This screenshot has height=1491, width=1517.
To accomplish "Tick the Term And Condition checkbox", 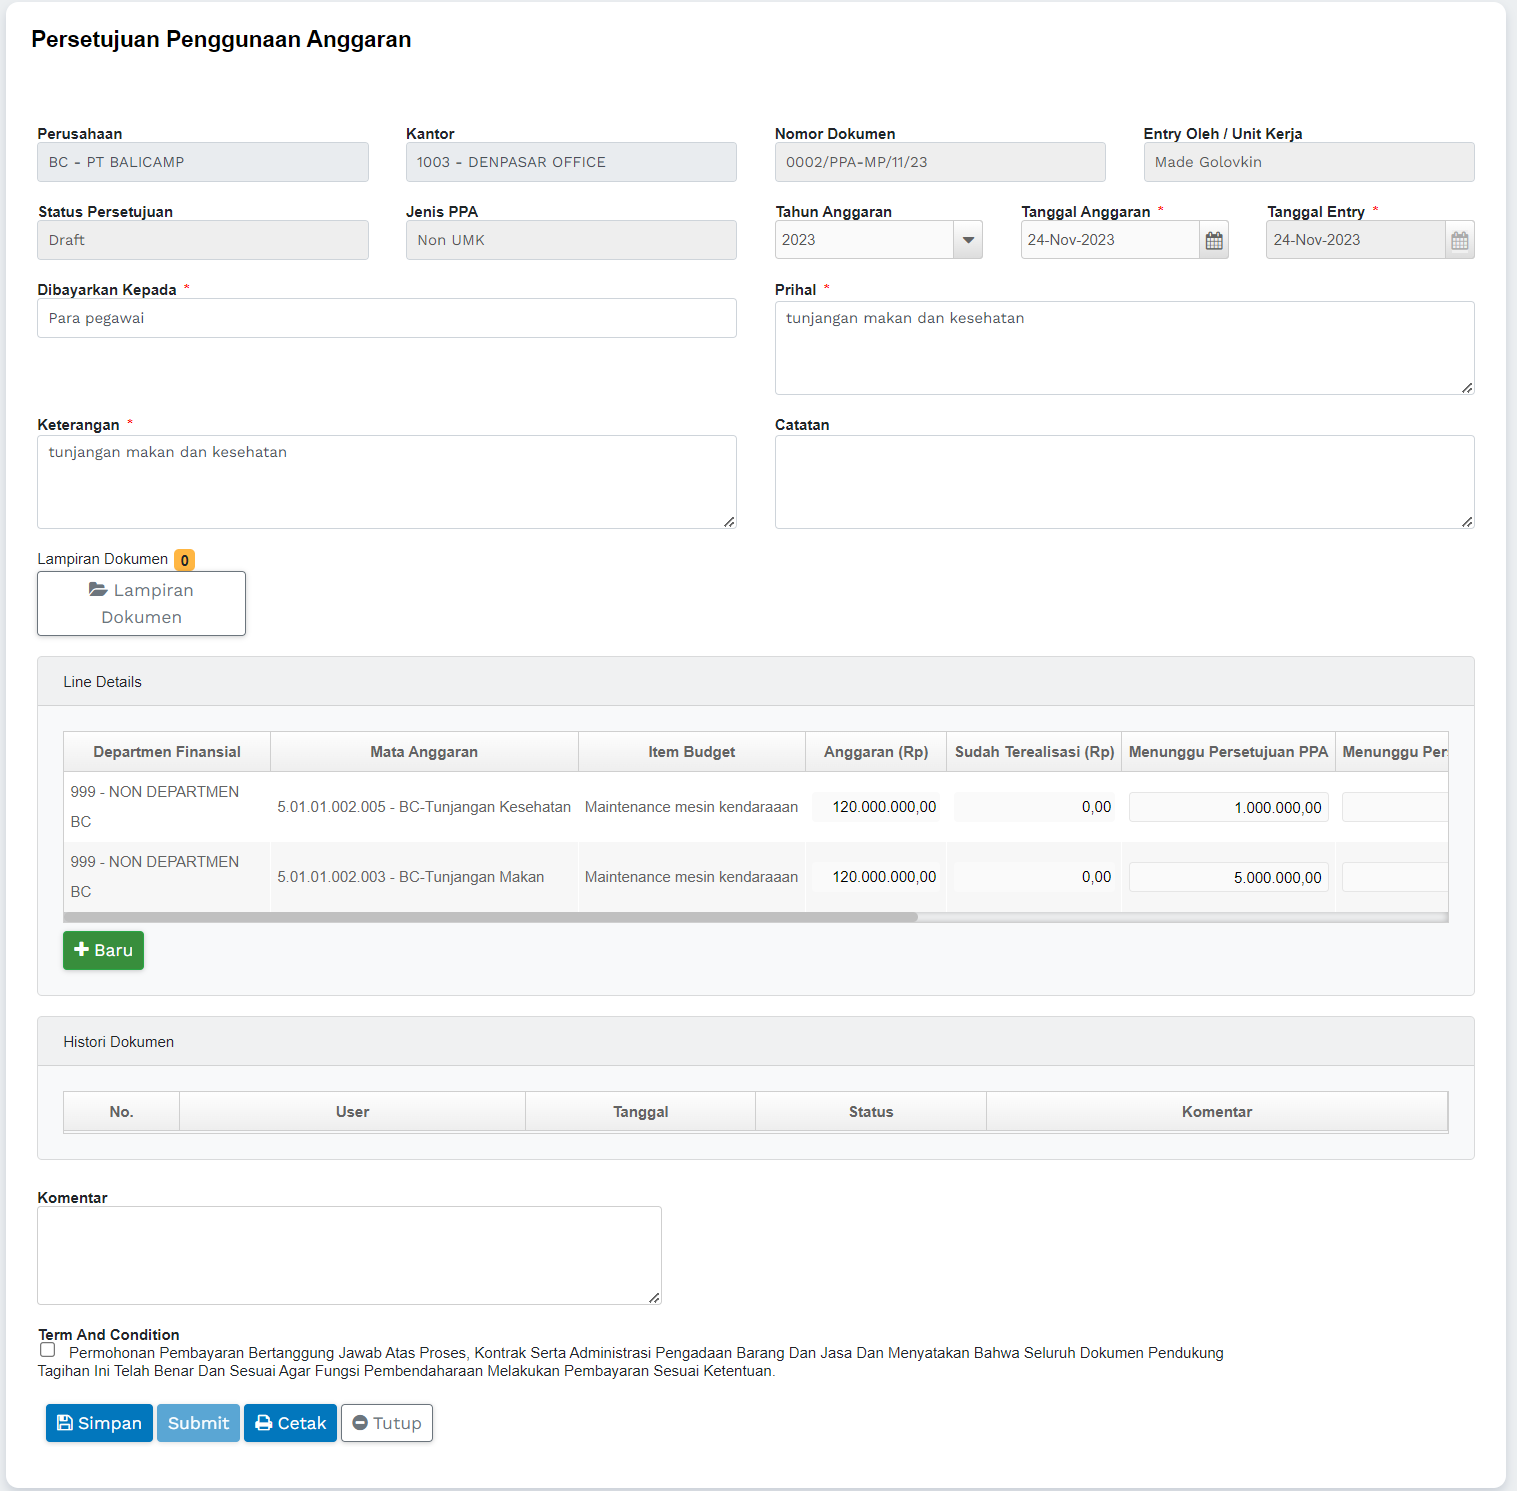I will click(47, 1350).
